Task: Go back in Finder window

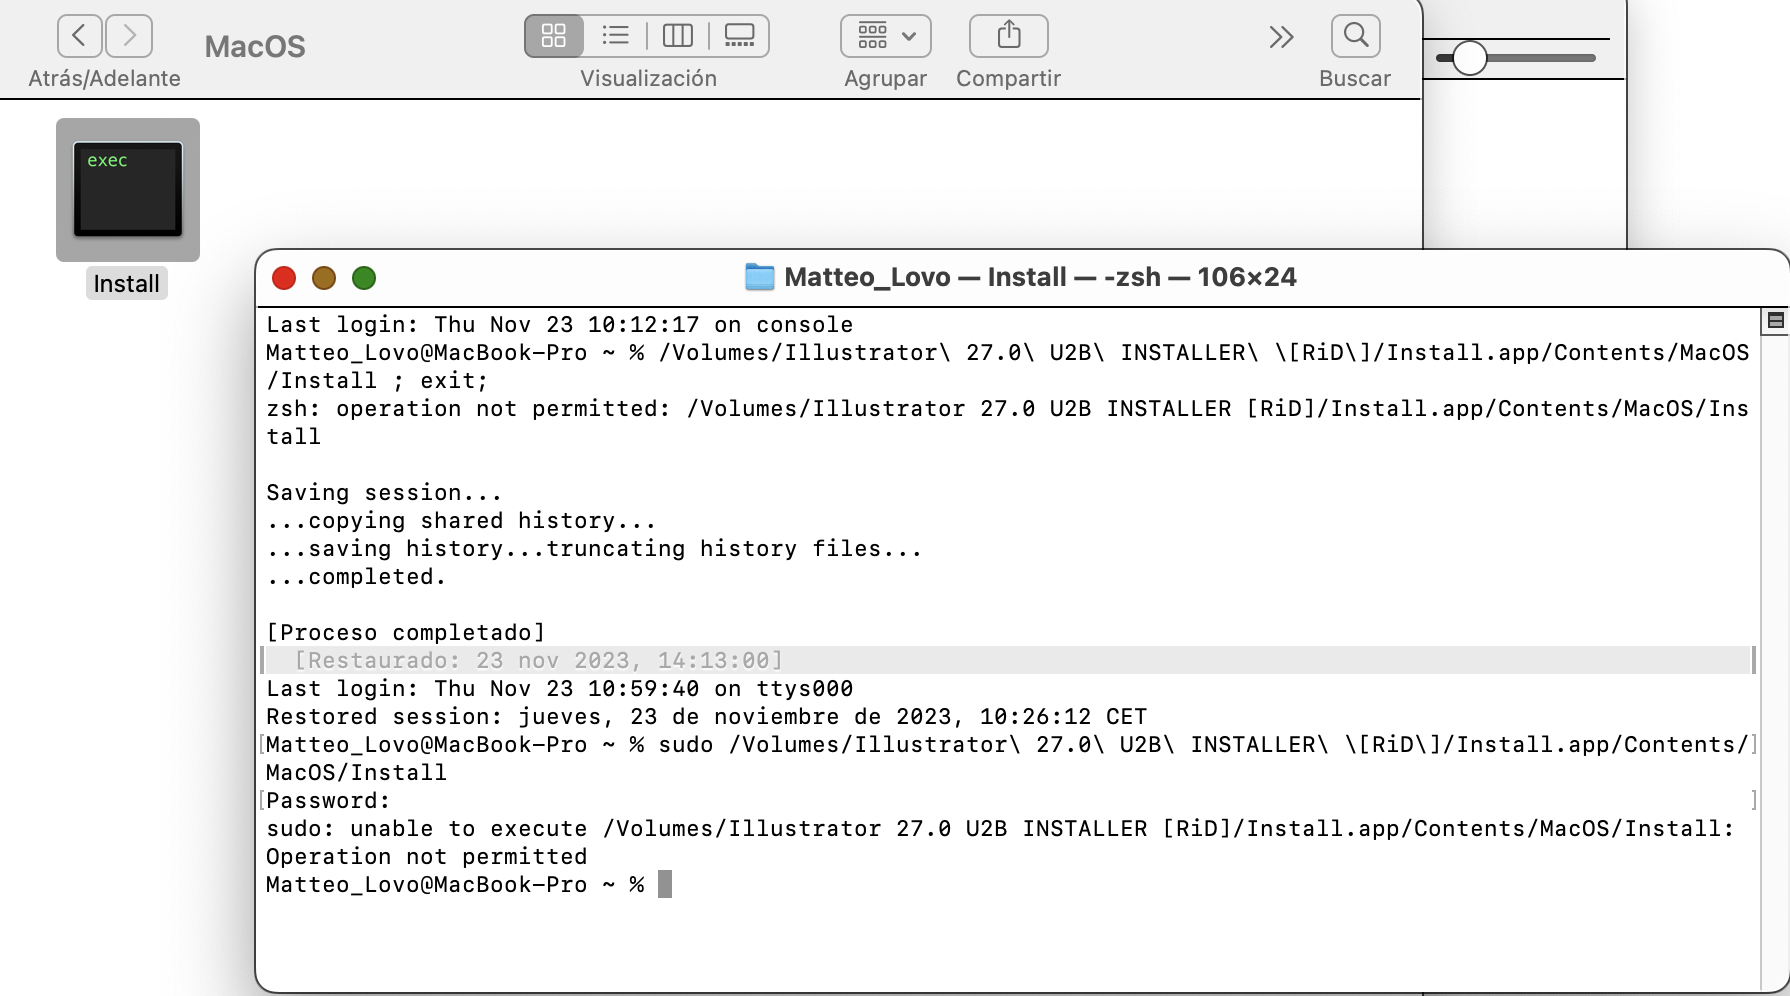Action: tap(80, 37)
